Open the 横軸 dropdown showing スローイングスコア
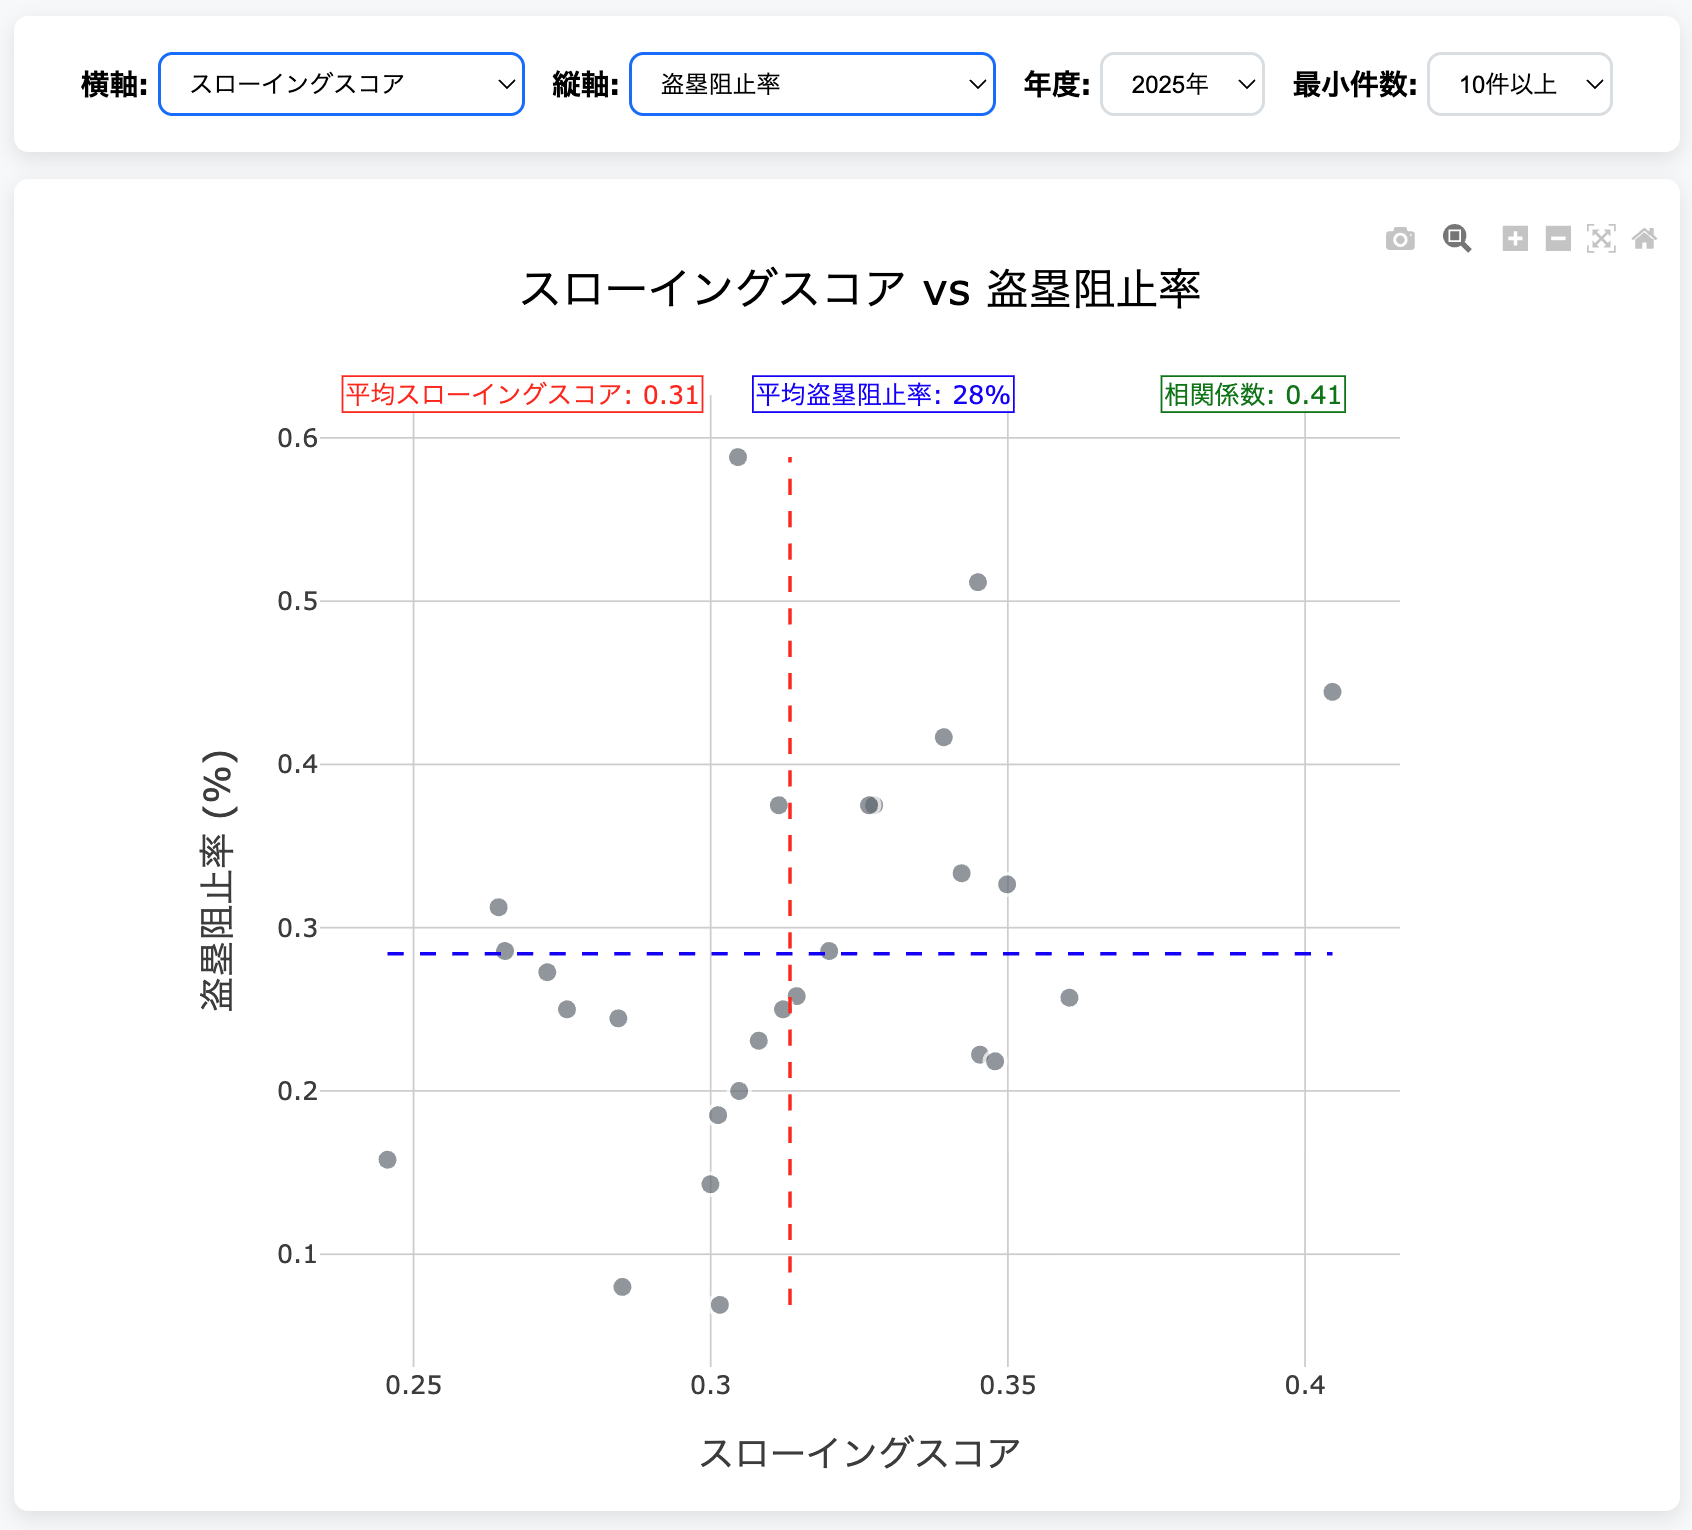The image size is (1692, 1530). [341, 84]
